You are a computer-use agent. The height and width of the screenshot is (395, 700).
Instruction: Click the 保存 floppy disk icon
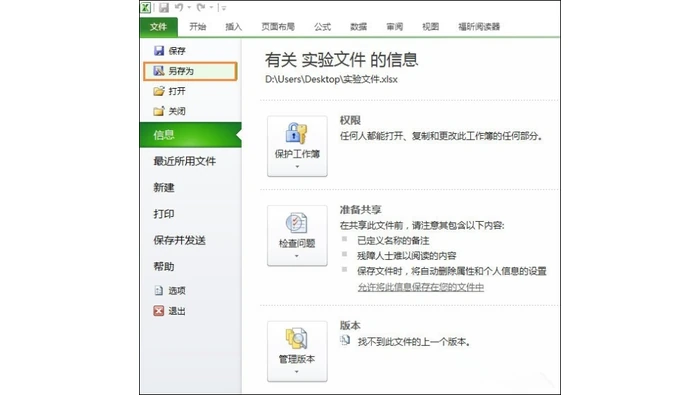click(x=159, y=50)
